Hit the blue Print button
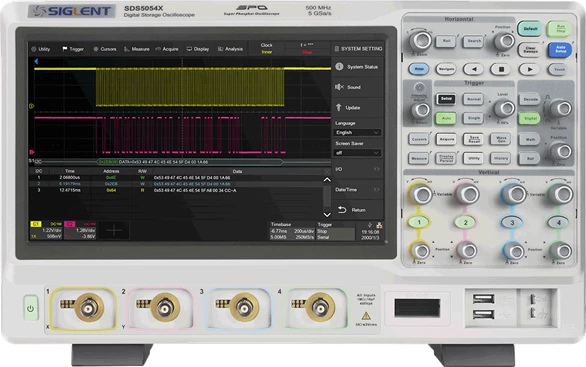586x367 pixels. [x=419, y=69]
